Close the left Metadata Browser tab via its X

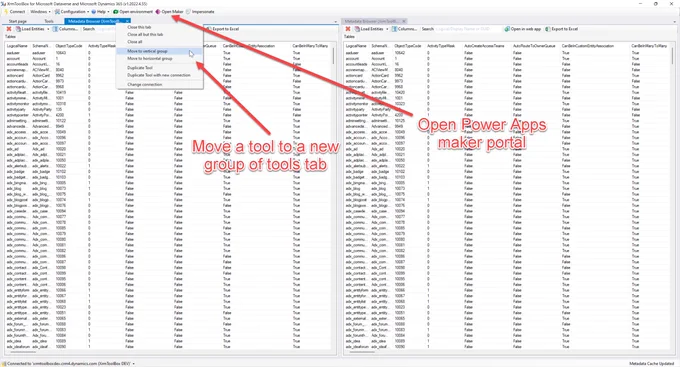pyautogui.click(x=127, y=21)
